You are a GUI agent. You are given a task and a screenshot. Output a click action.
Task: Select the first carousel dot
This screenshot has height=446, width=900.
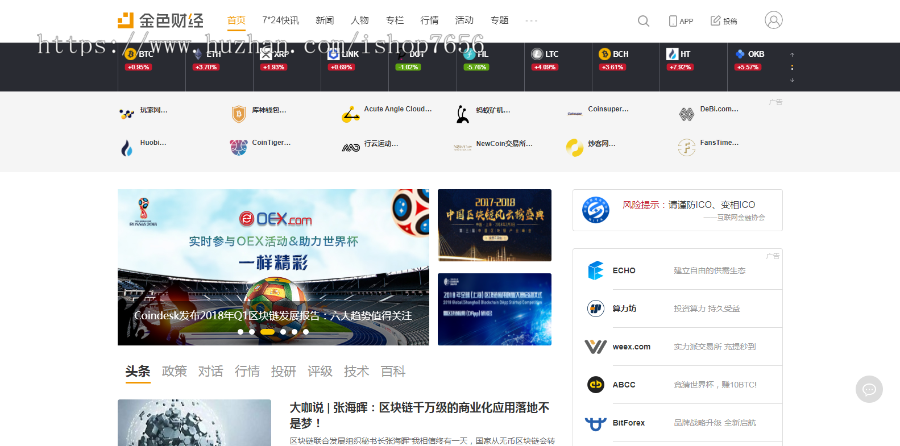tap(240, 332)
